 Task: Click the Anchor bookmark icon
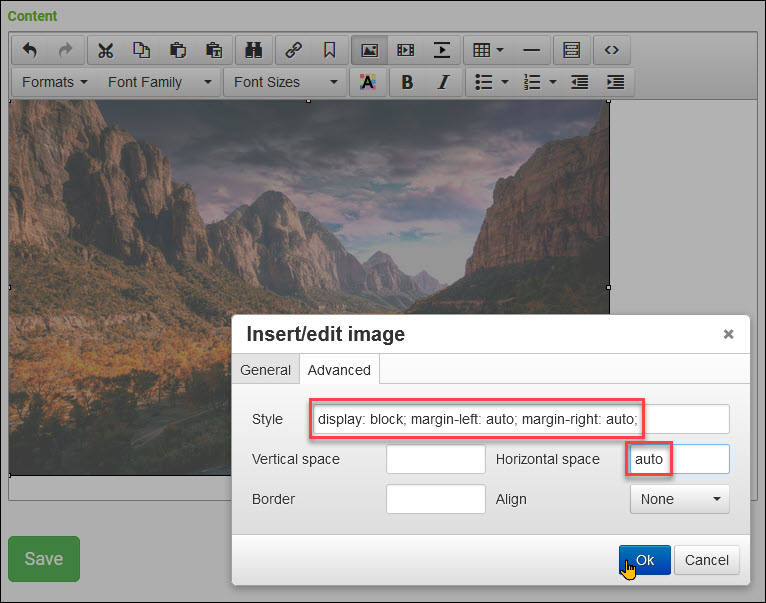330,50
